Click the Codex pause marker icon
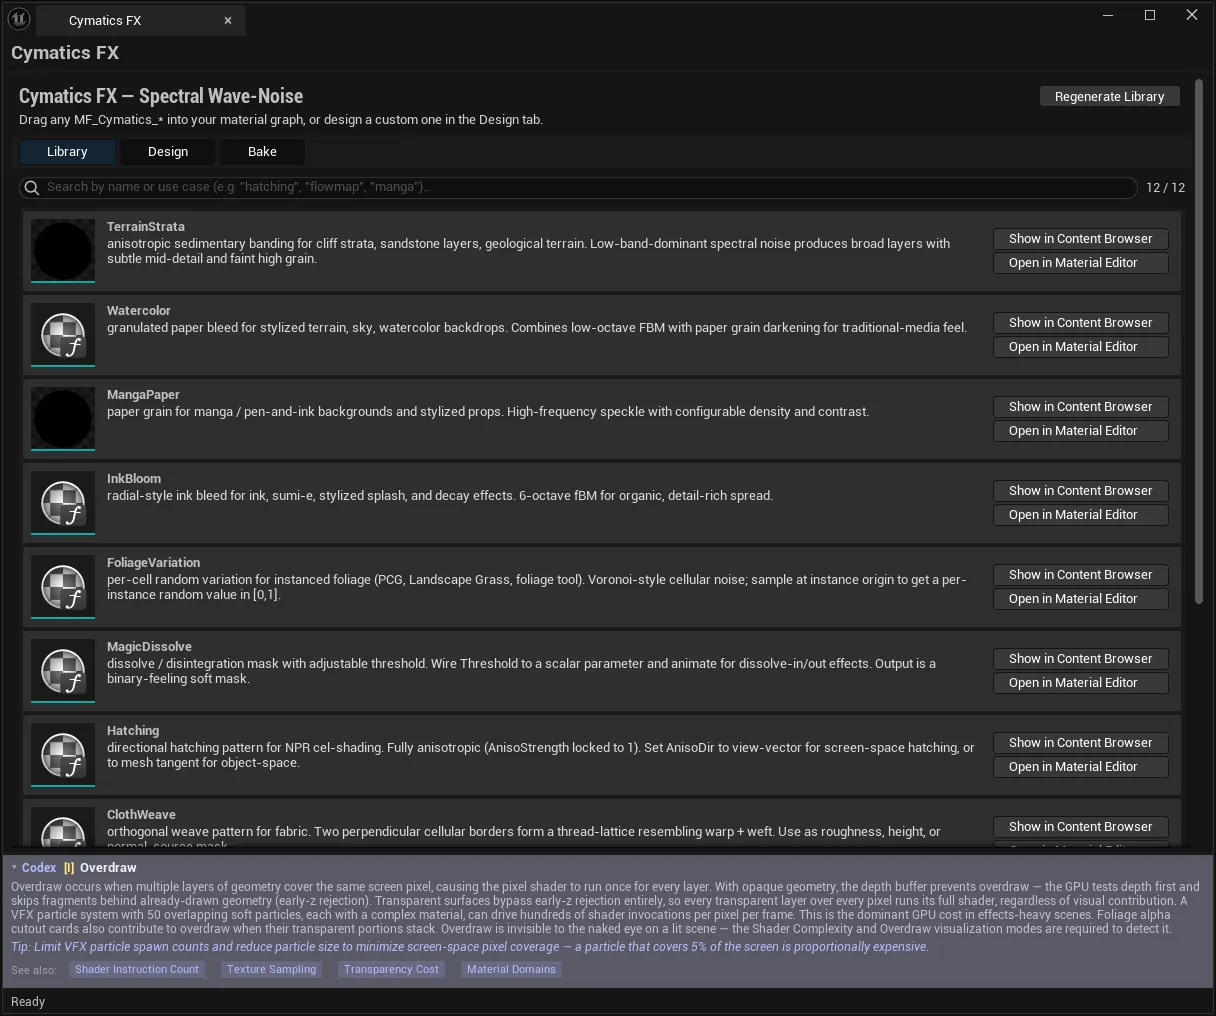Viewport: 1216px width, 1016px height. (x=69, y=868)
